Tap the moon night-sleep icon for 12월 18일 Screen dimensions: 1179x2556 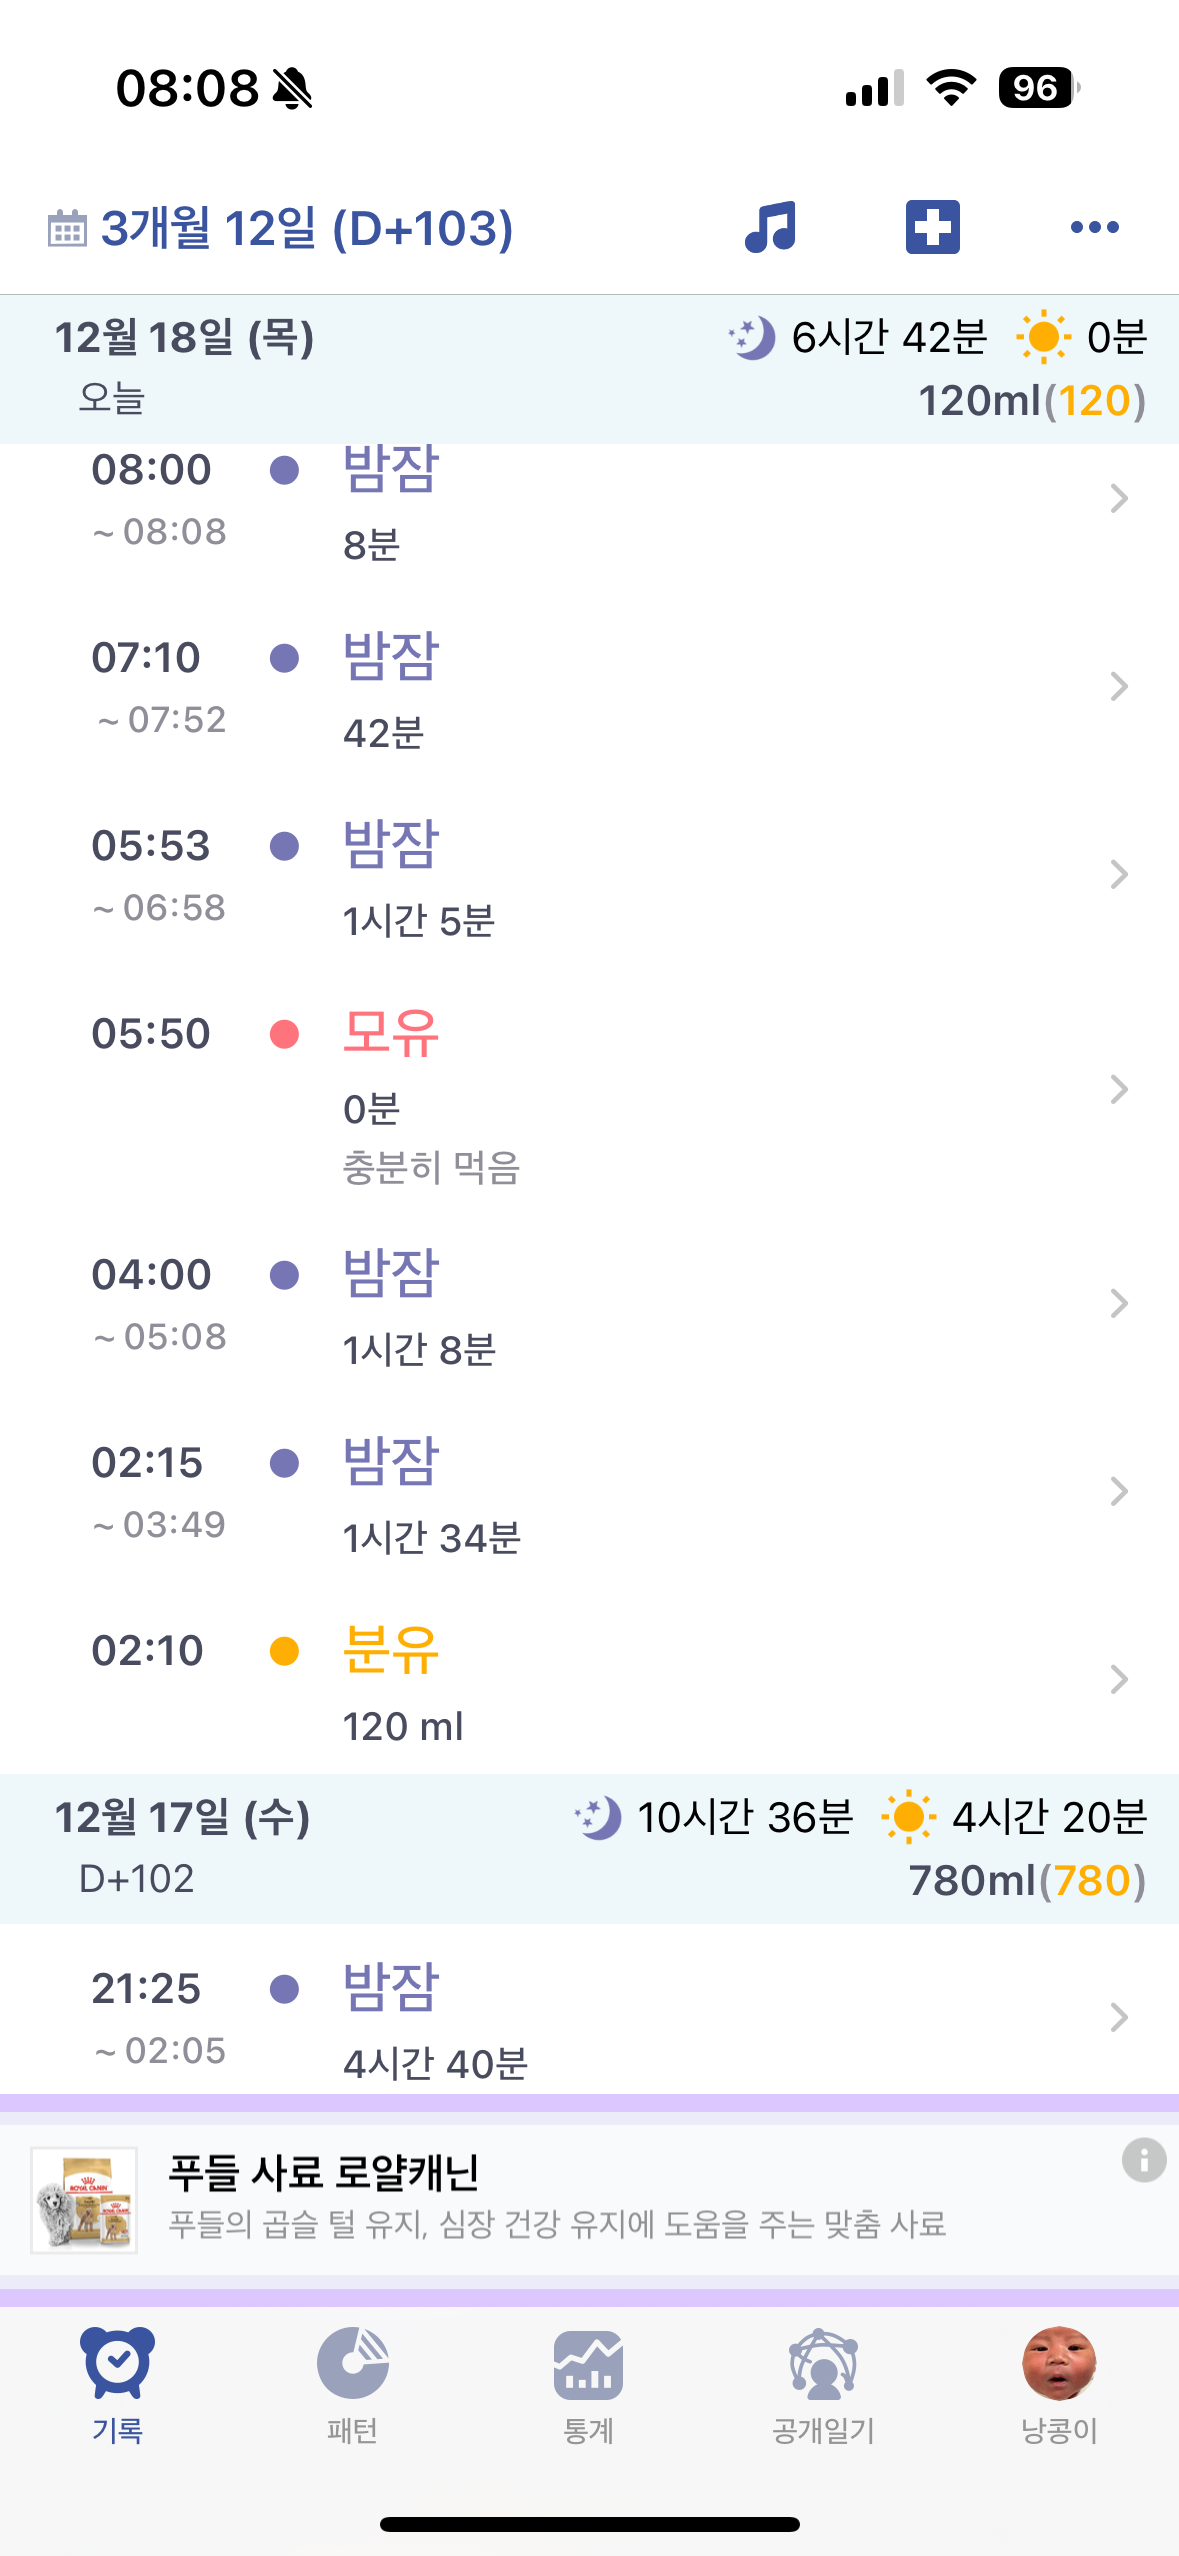(752, 338)
